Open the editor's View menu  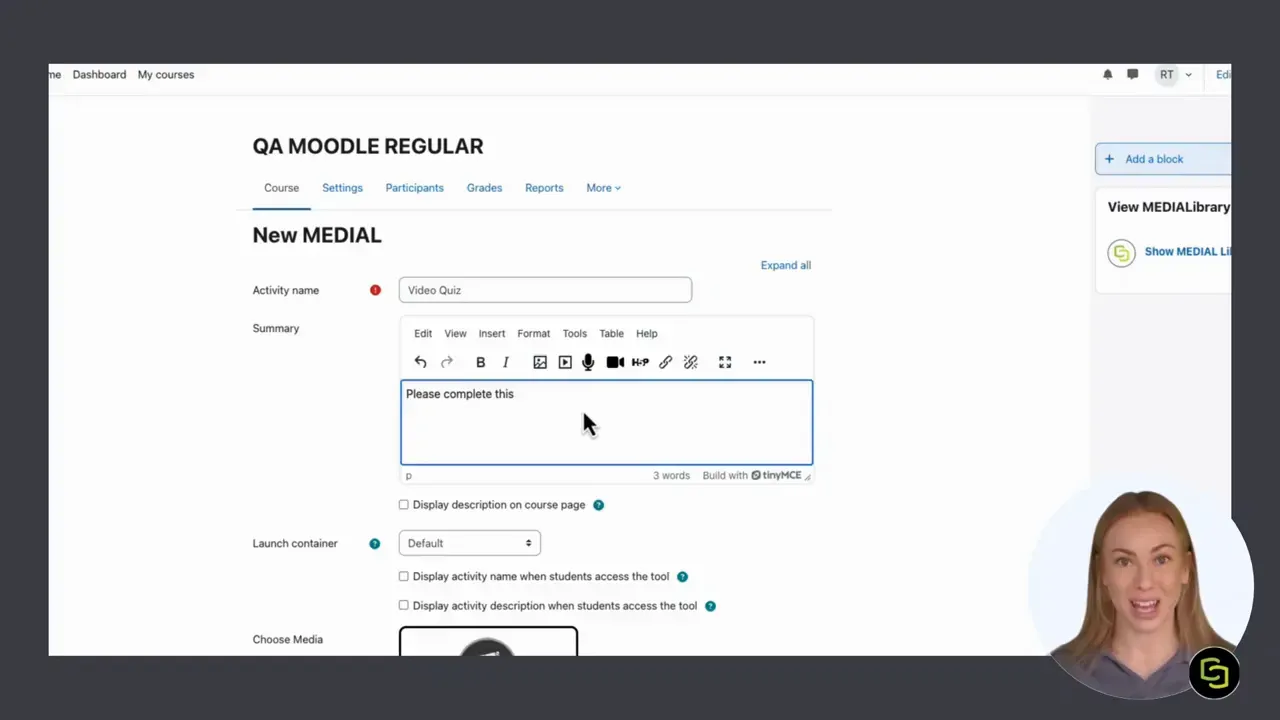pyautogui.click(x=455, y=334)
